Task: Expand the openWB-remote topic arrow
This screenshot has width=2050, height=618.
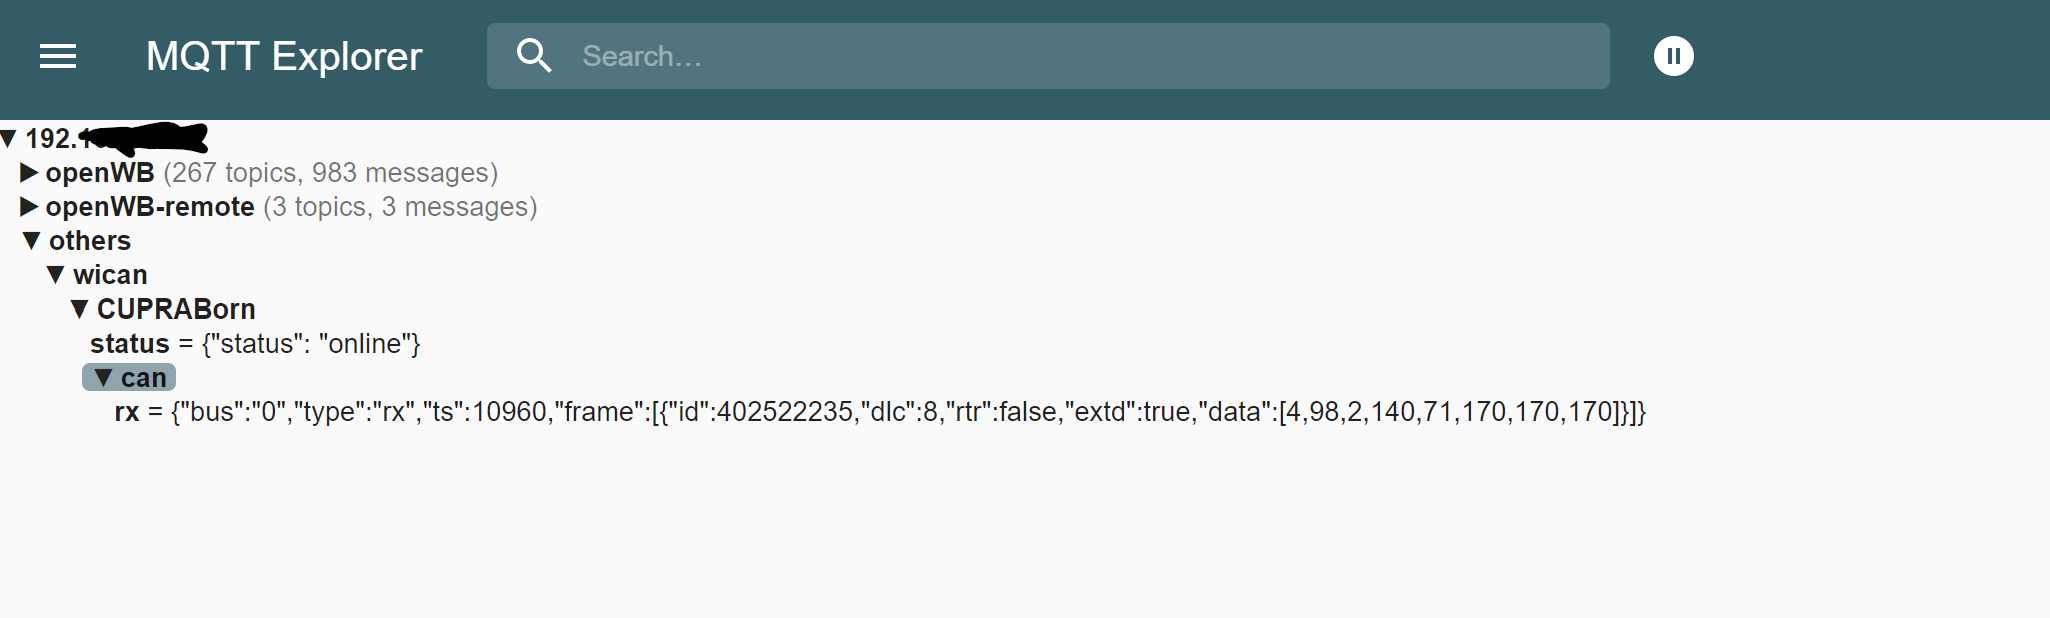Action: [29, 207]
